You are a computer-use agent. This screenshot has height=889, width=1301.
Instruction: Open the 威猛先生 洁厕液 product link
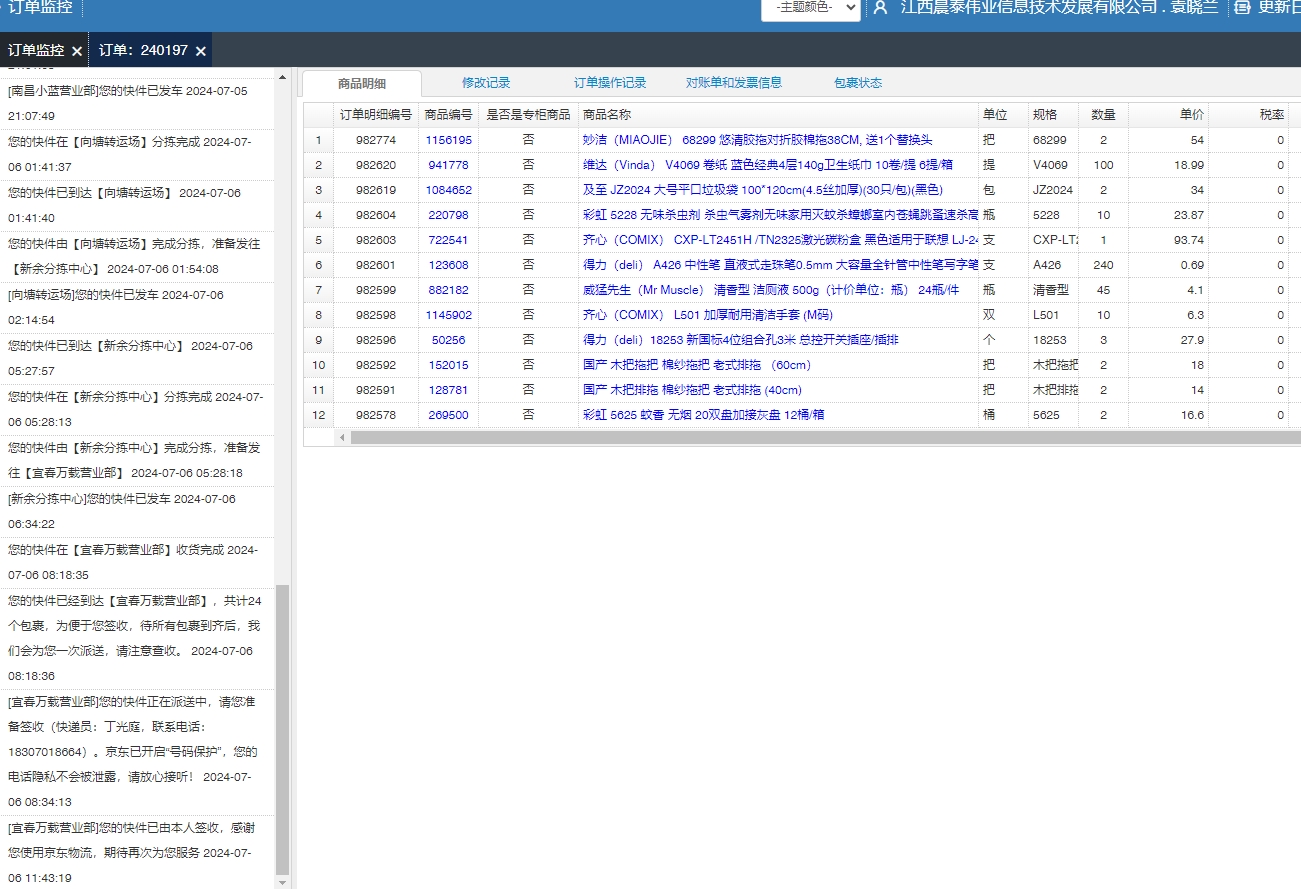point(770,290)
